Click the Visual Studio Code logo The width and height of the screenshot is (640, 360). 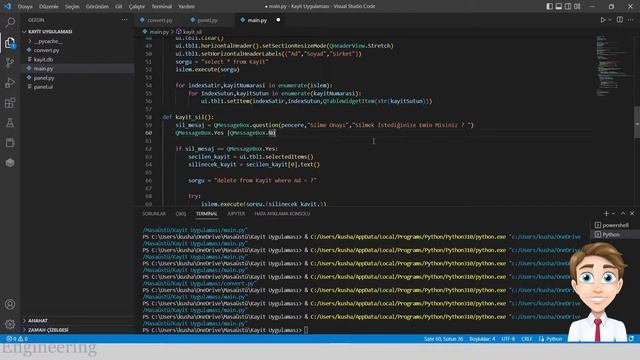pyautogui.click(x=7, y=6)
